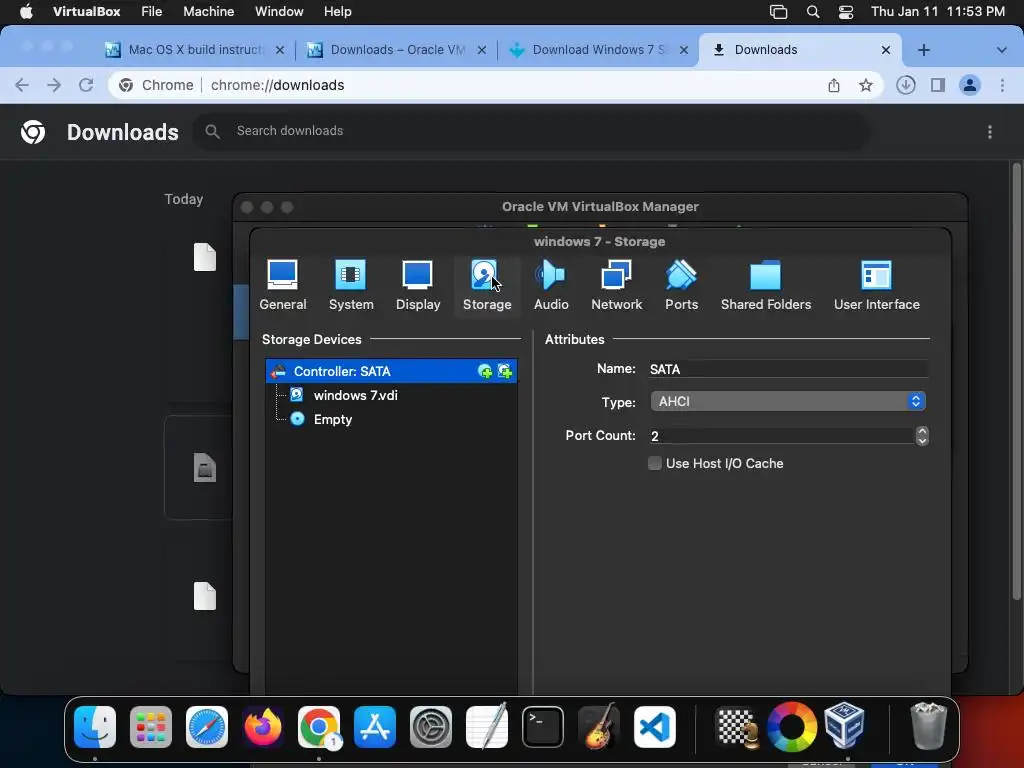This screenshot has width=1024, height=768.
Task: Click the Port Count value field
Action: 781,436
